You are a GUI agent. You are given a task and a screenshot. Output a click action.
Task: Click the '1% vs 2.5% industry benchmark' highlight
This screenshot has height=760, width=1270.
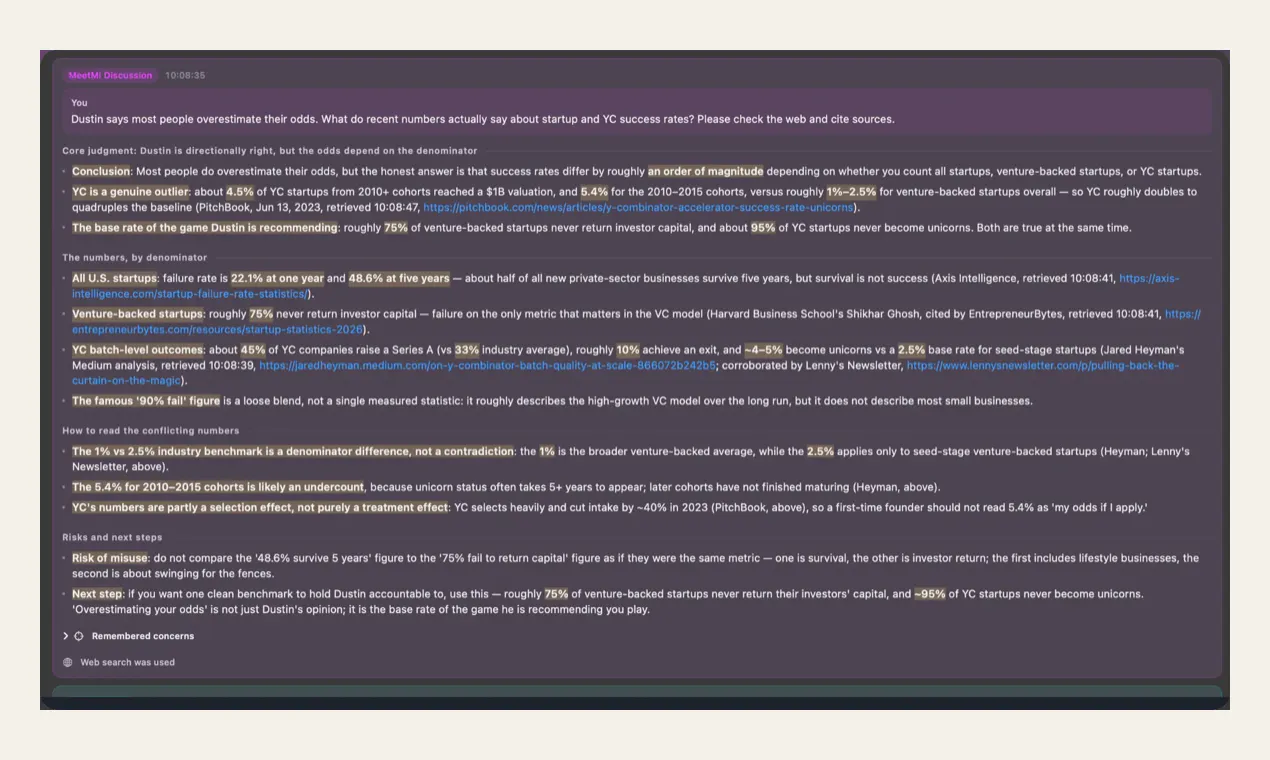(x=293, y=452)
